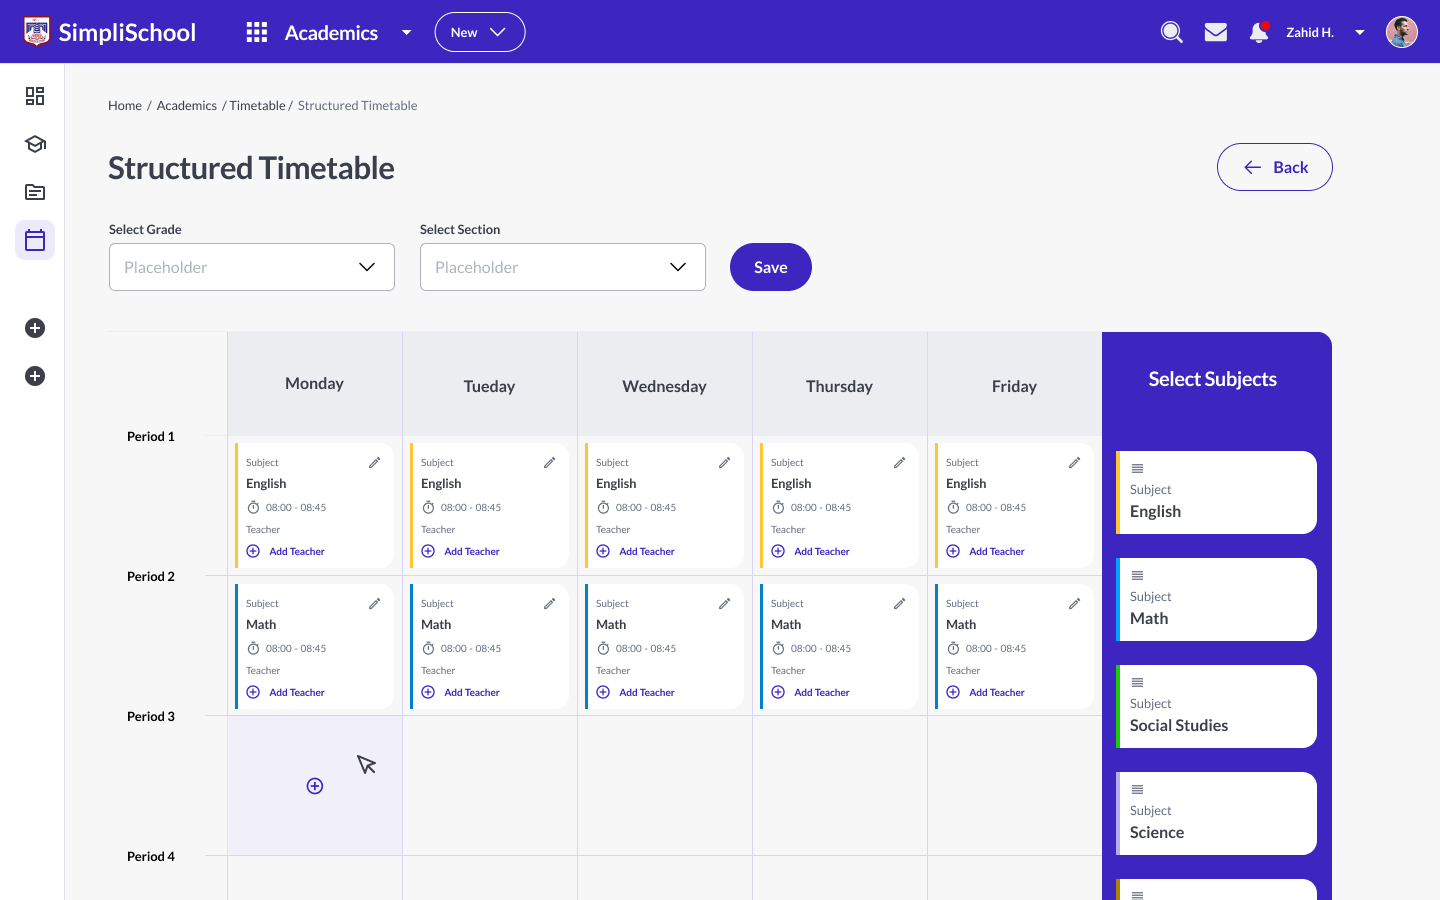Grab drag handle on English subject card

click(x=1137, y=468)
